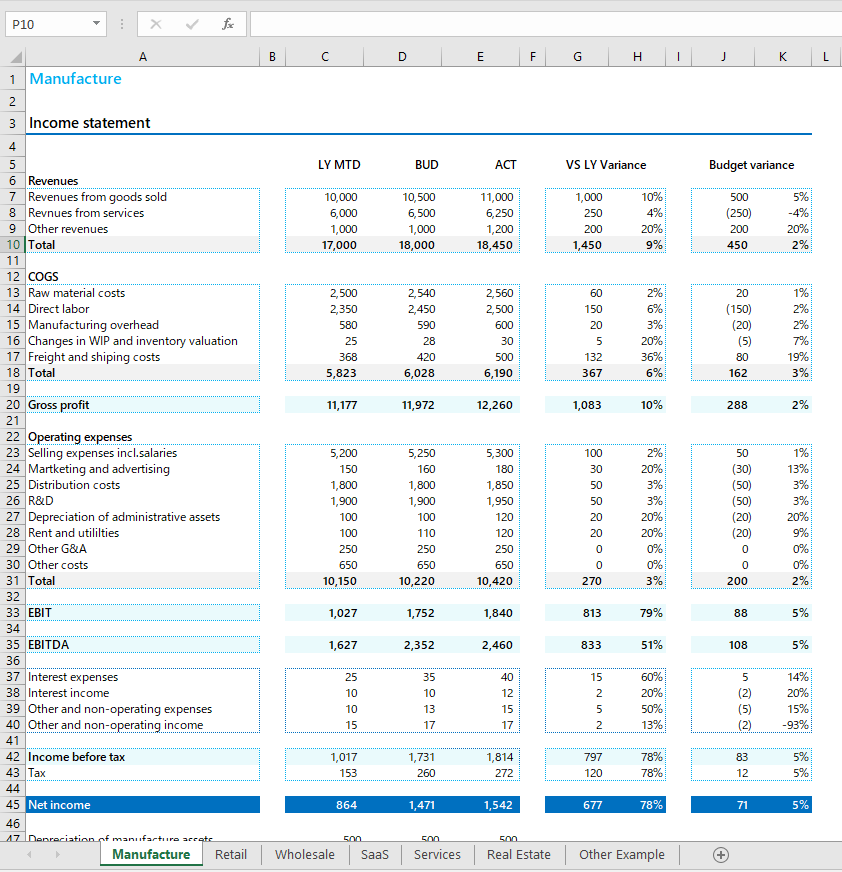Click the Name Box showing P10
Screen dimensions: 842x872
click(45, 24)
